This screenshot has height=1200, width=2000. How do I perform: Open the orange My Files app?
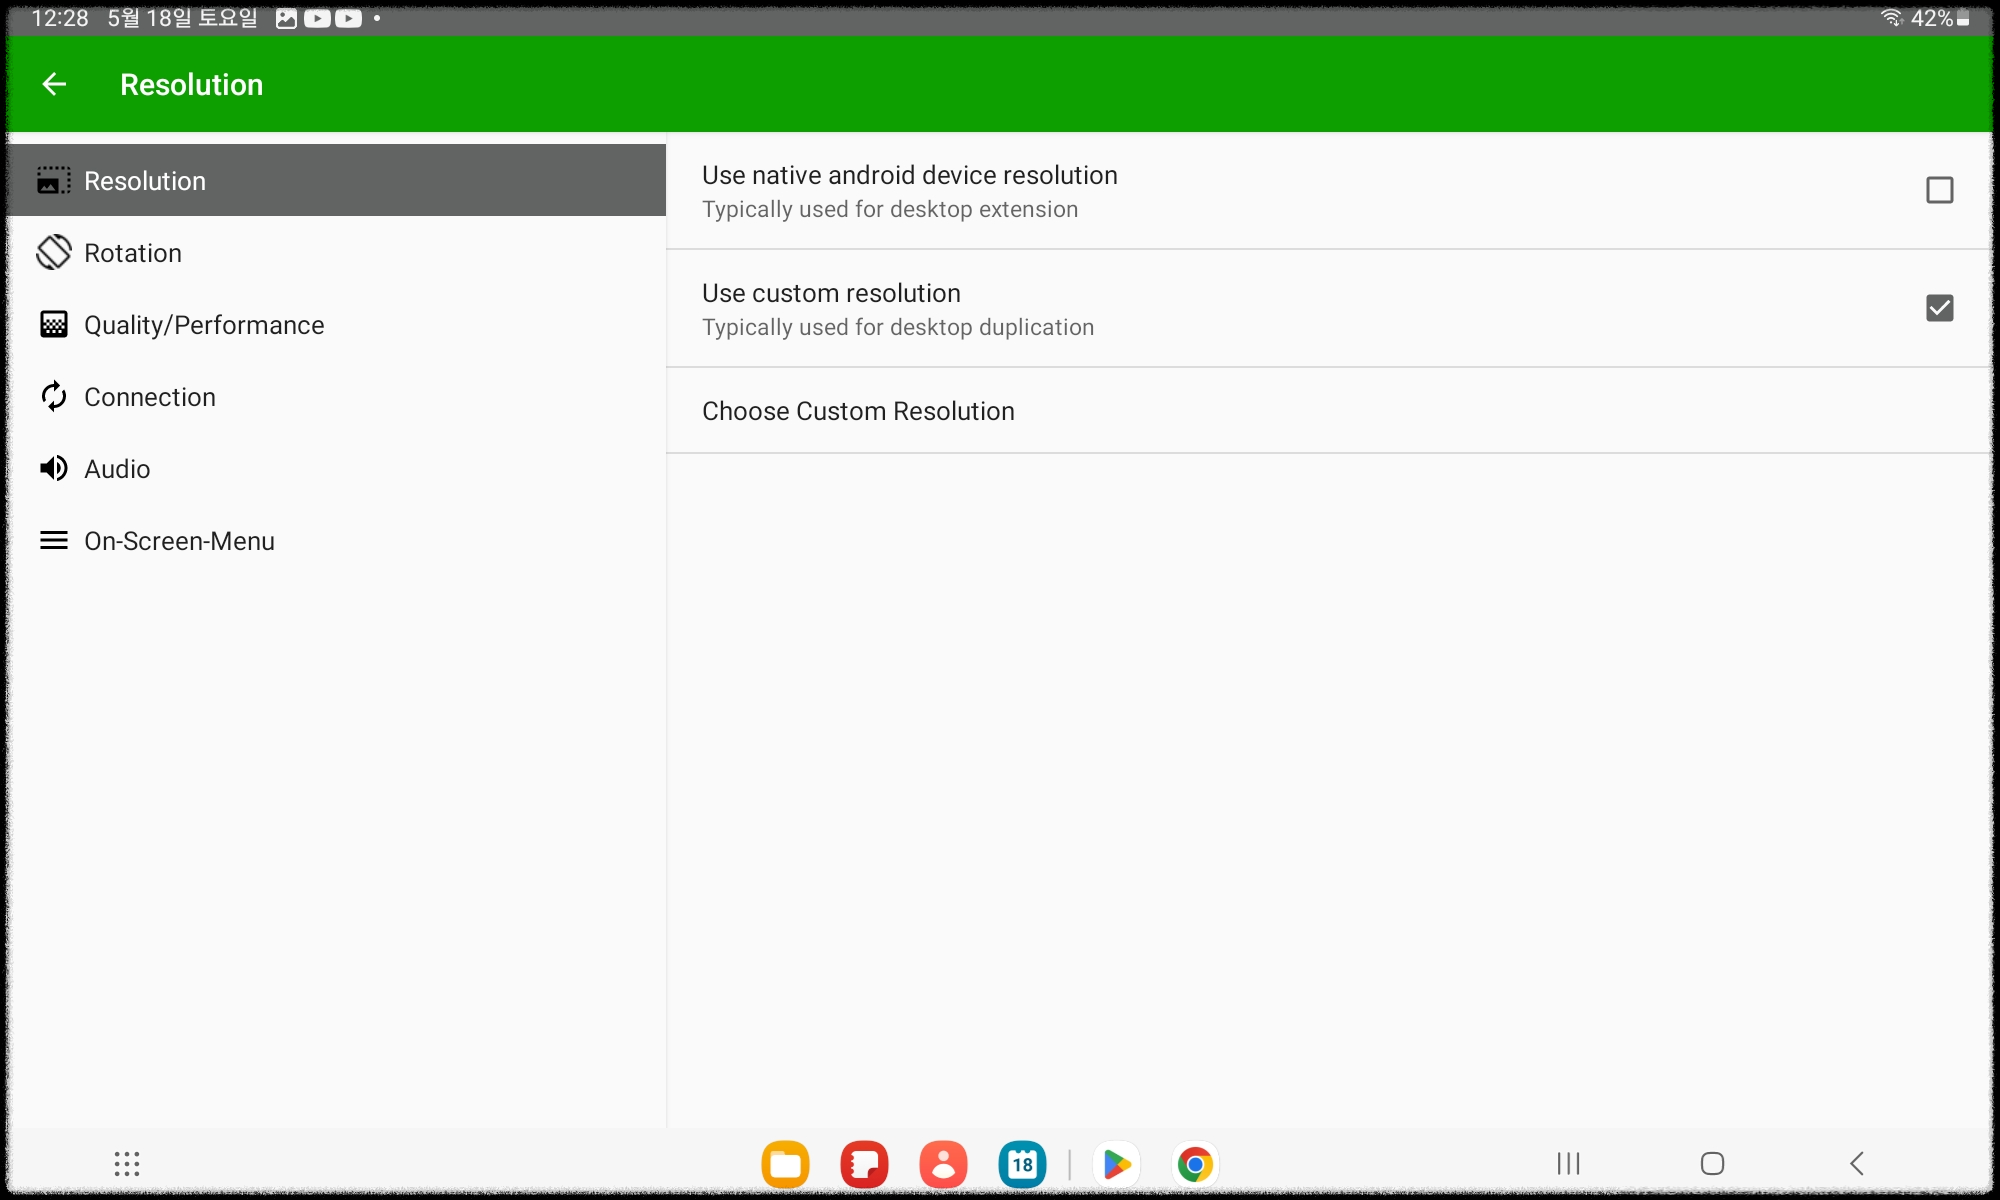coord(785,1164)
